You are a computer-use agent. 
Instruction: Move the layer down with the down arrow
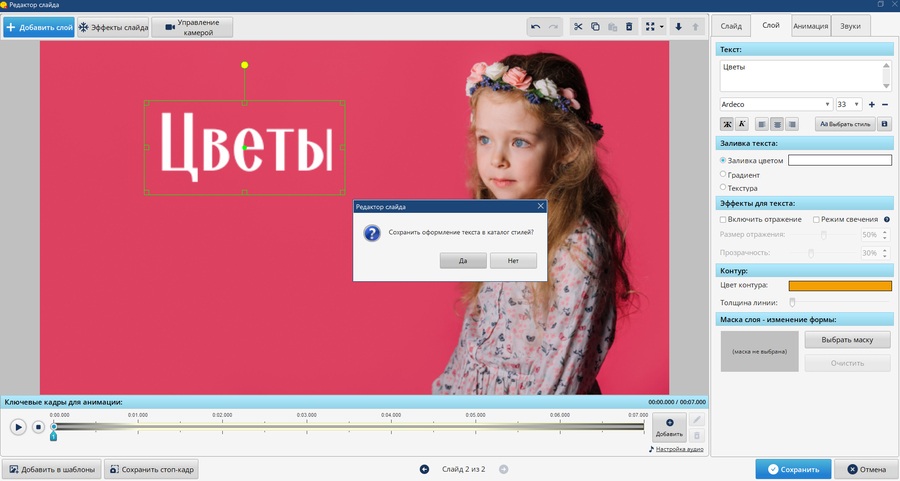tap(679, 27)
